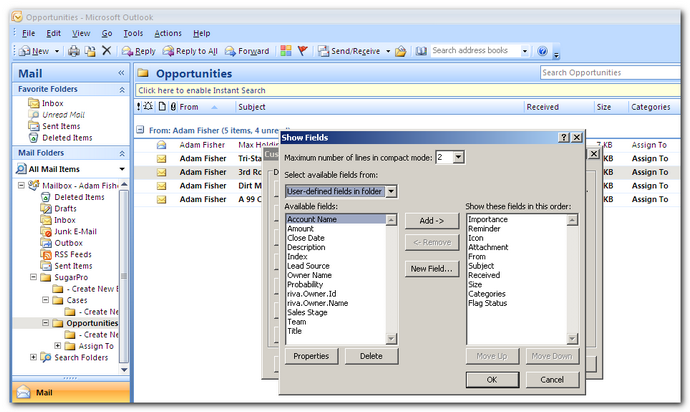Select Flag Status in shown fields list
690x412 pixels.
pos(488,303)
